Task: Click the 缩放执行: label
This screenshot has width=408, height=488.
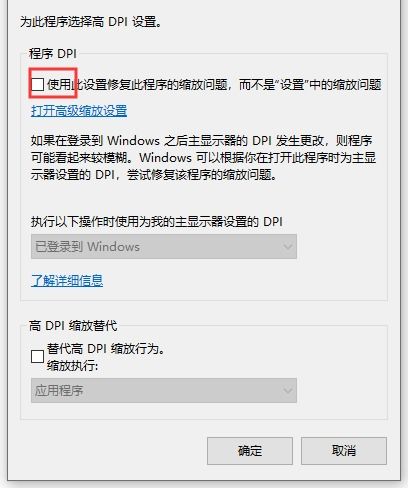Action: pos(72,366)
